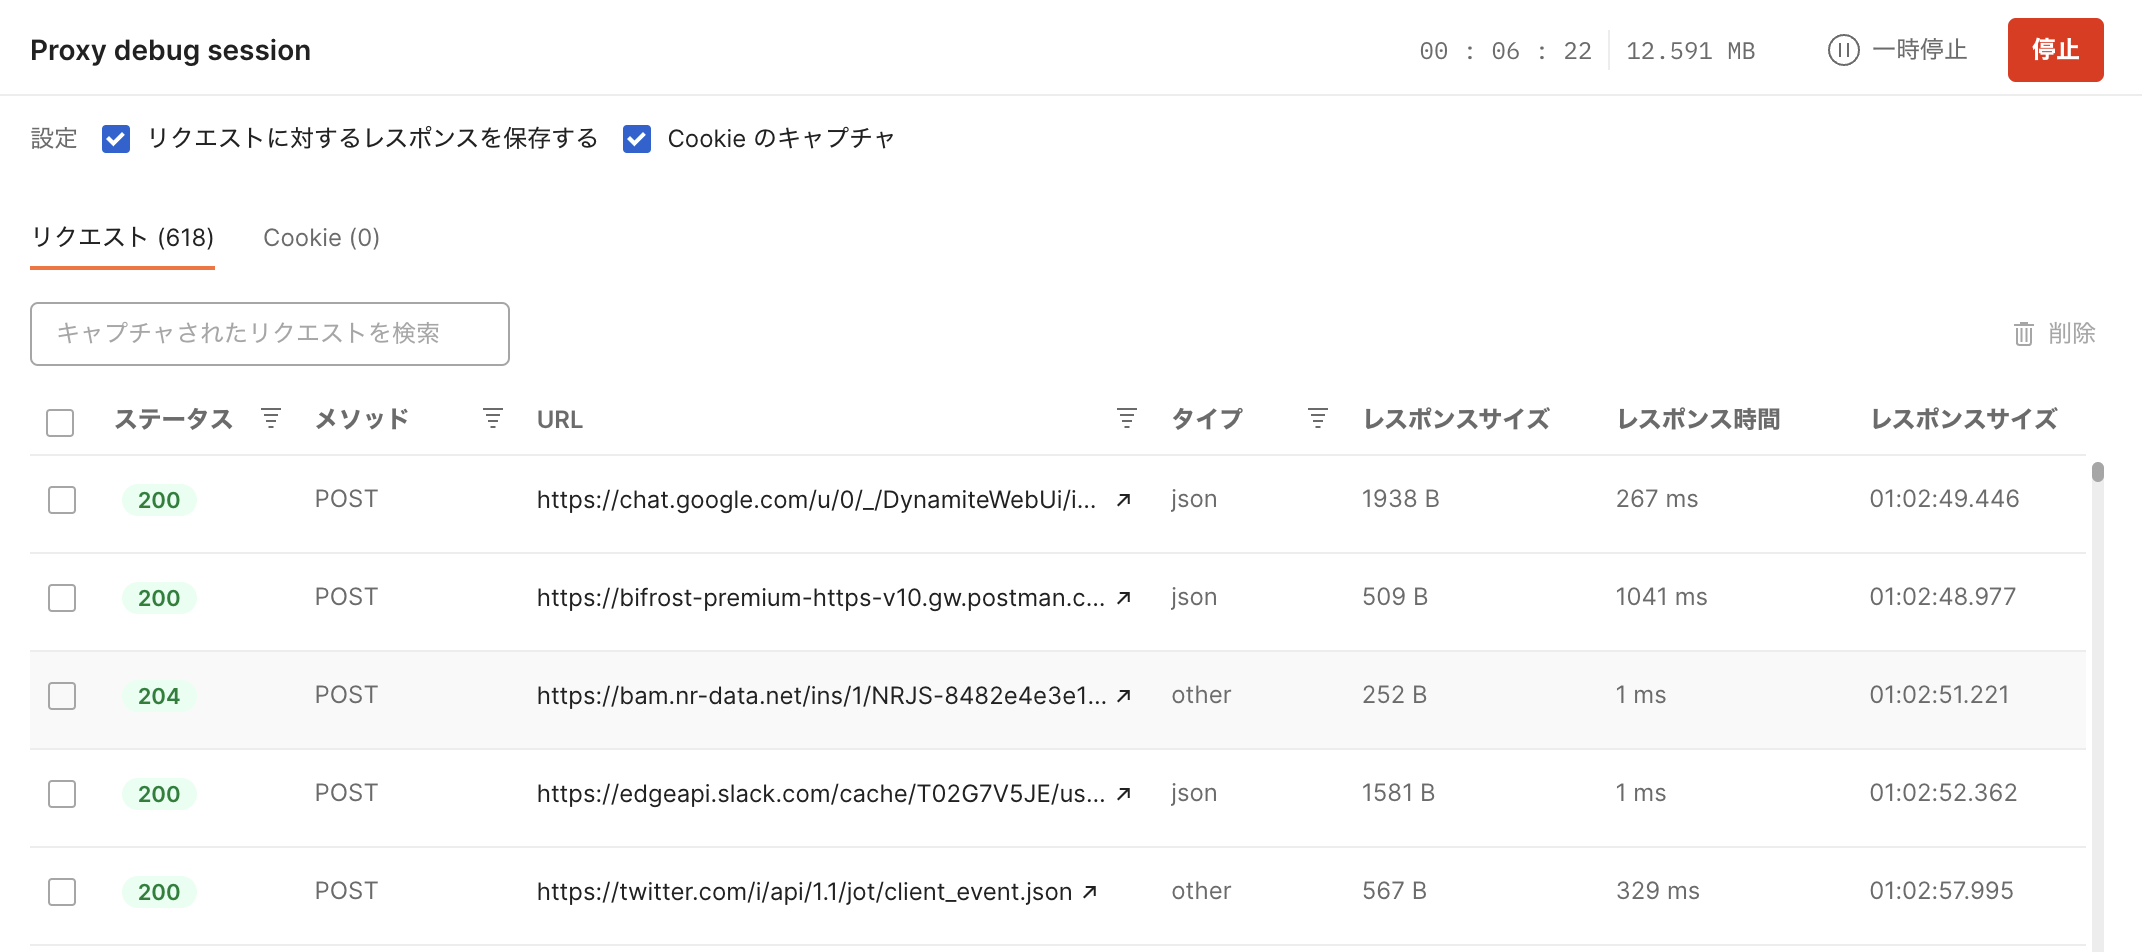Open the メソッド column filter
The image size is (2142, 952).
(491, 418)
